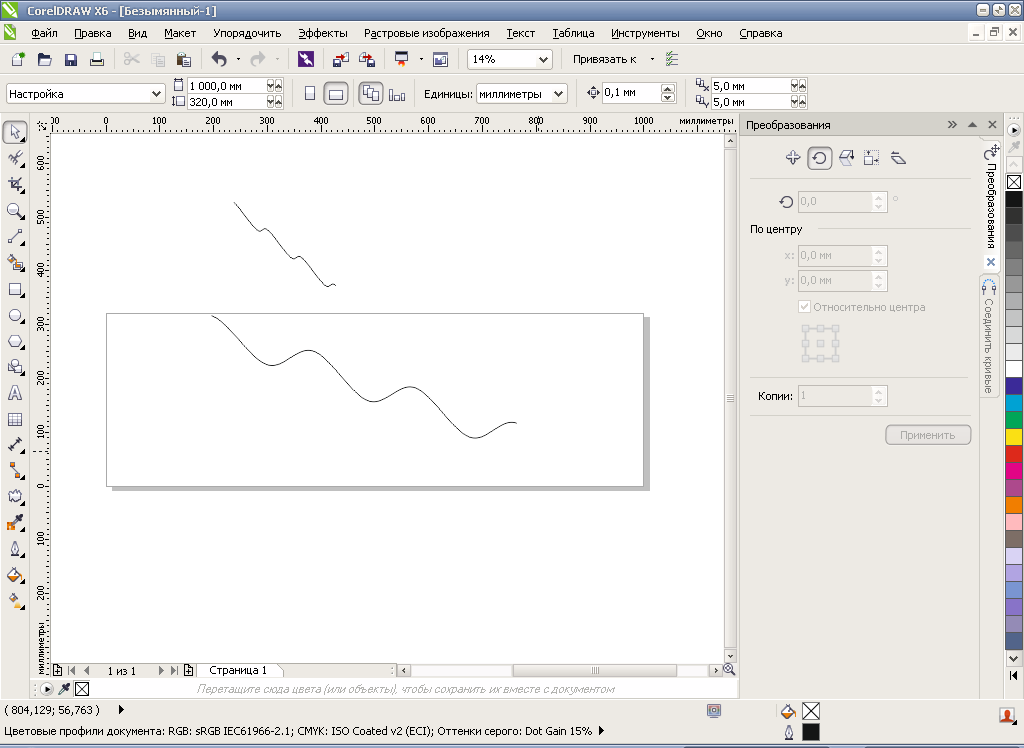Screen dimensions: 1024x748
Task: Click the Save icon in the toolbar
Action: click(71, 60)
